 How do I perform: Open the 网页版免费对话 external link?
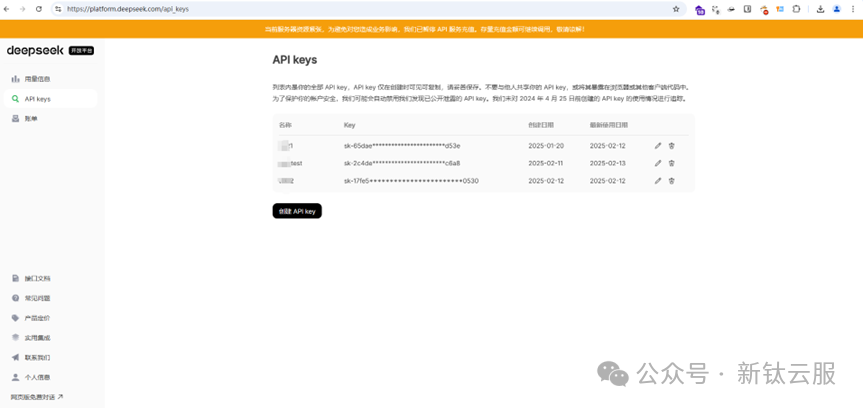[x=37, y=396]
